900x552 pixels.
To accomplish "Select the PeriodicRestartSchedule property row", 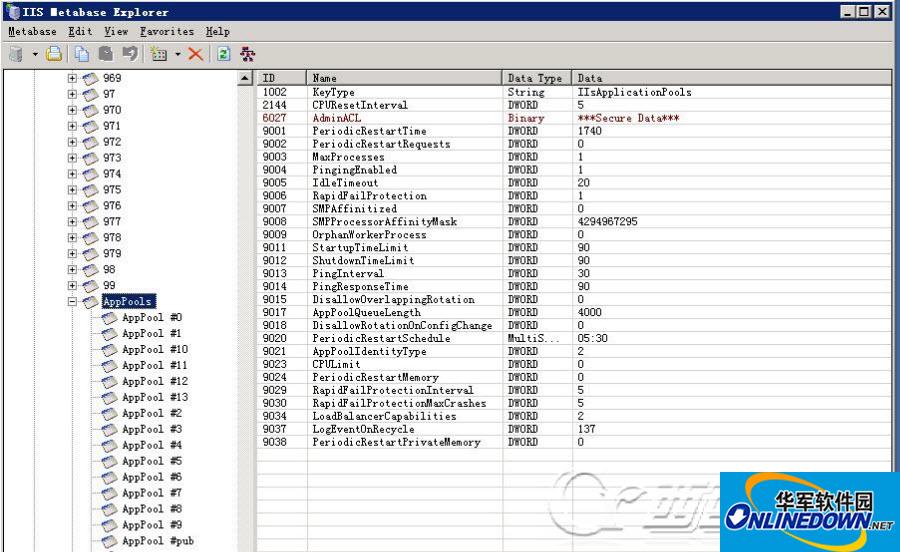I will [x=574, y=339].
